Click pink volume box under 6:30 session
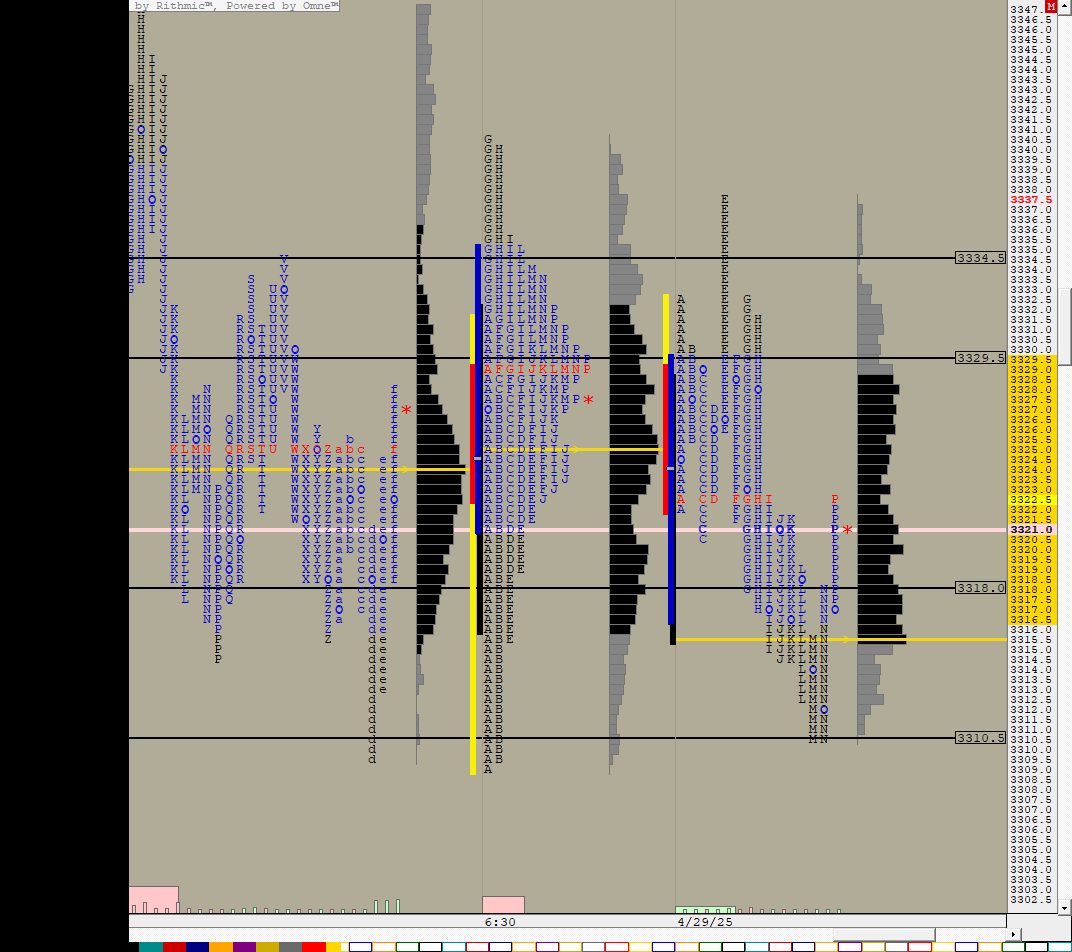This screenshot has height=952, width=1072. [503, 904]
